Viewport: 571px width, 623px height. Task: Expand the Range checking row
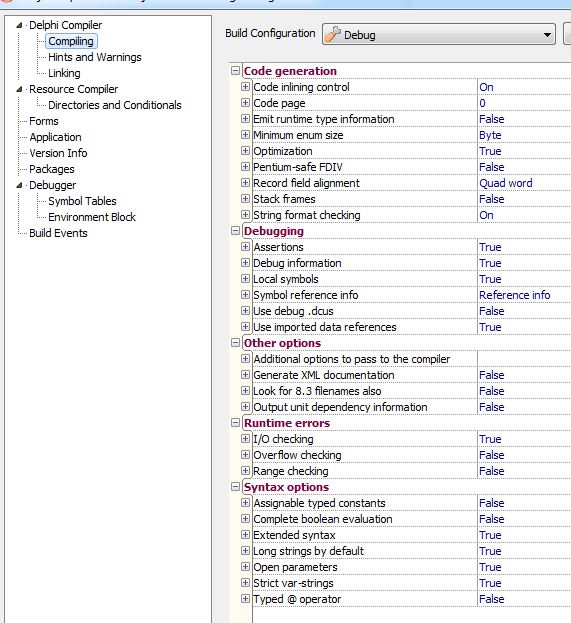(x=246, y=471)
